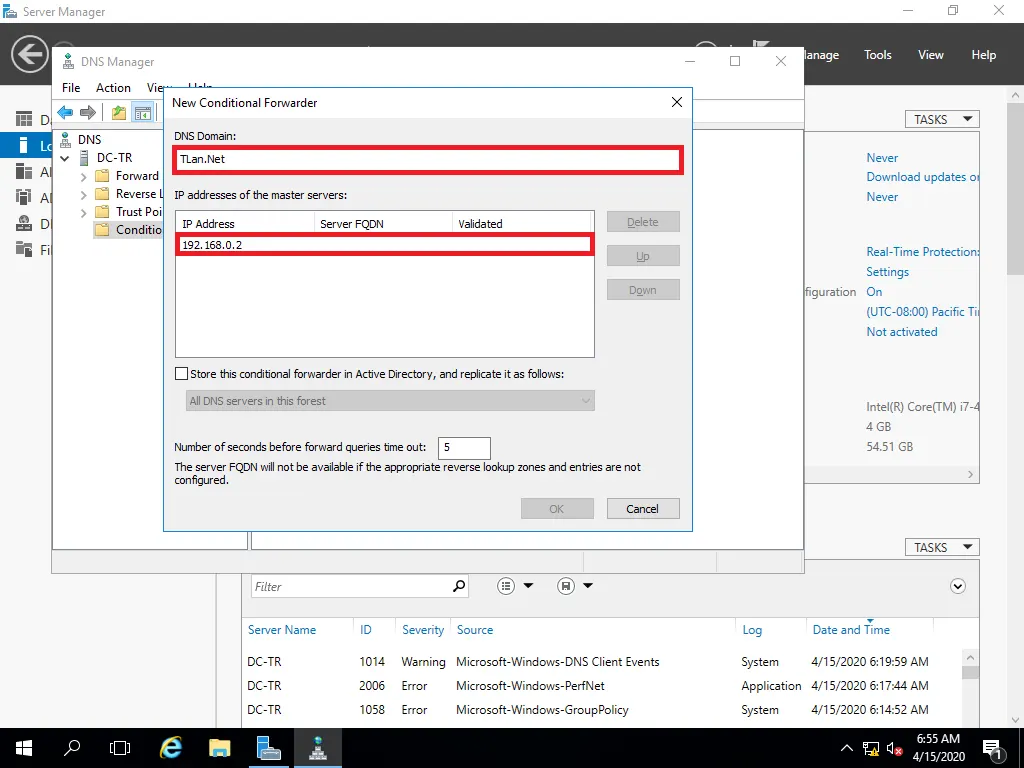Click the blue Back arrow in DNS Manager toolbar
The width and height of the screenshot is (1024, 768).
tap(65, 112)
